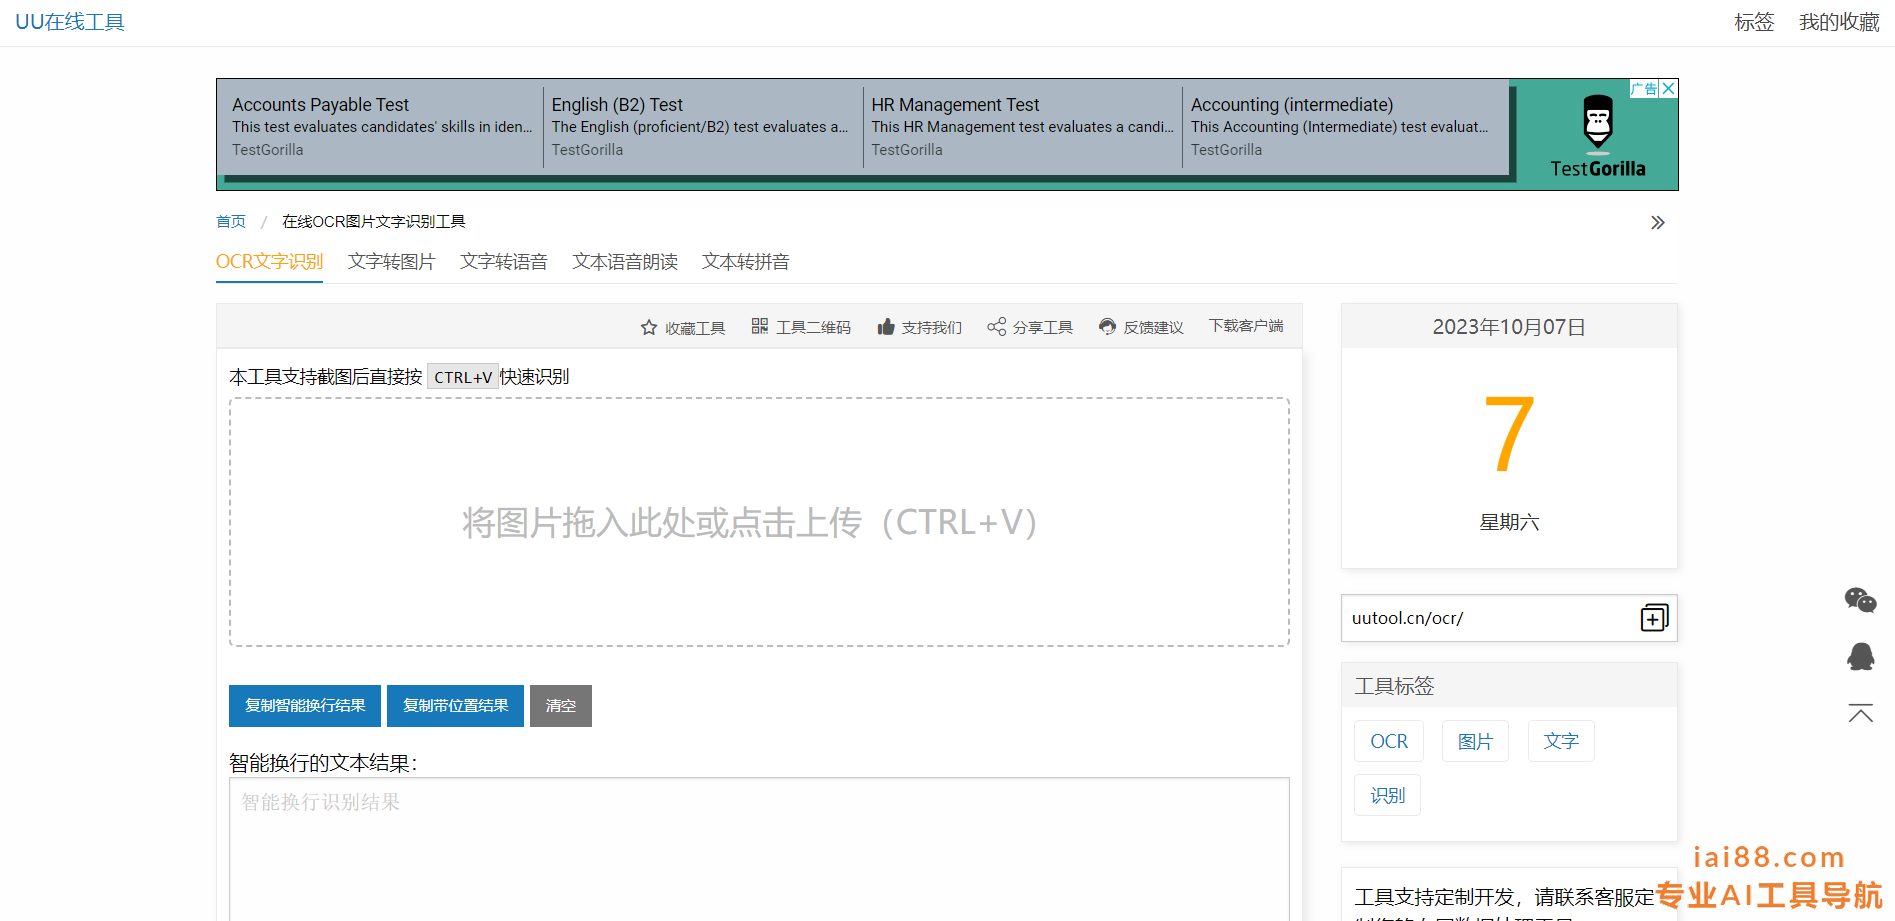
Task: Focus the 智能换行识别结果 text area
Action: coord(759,850)
